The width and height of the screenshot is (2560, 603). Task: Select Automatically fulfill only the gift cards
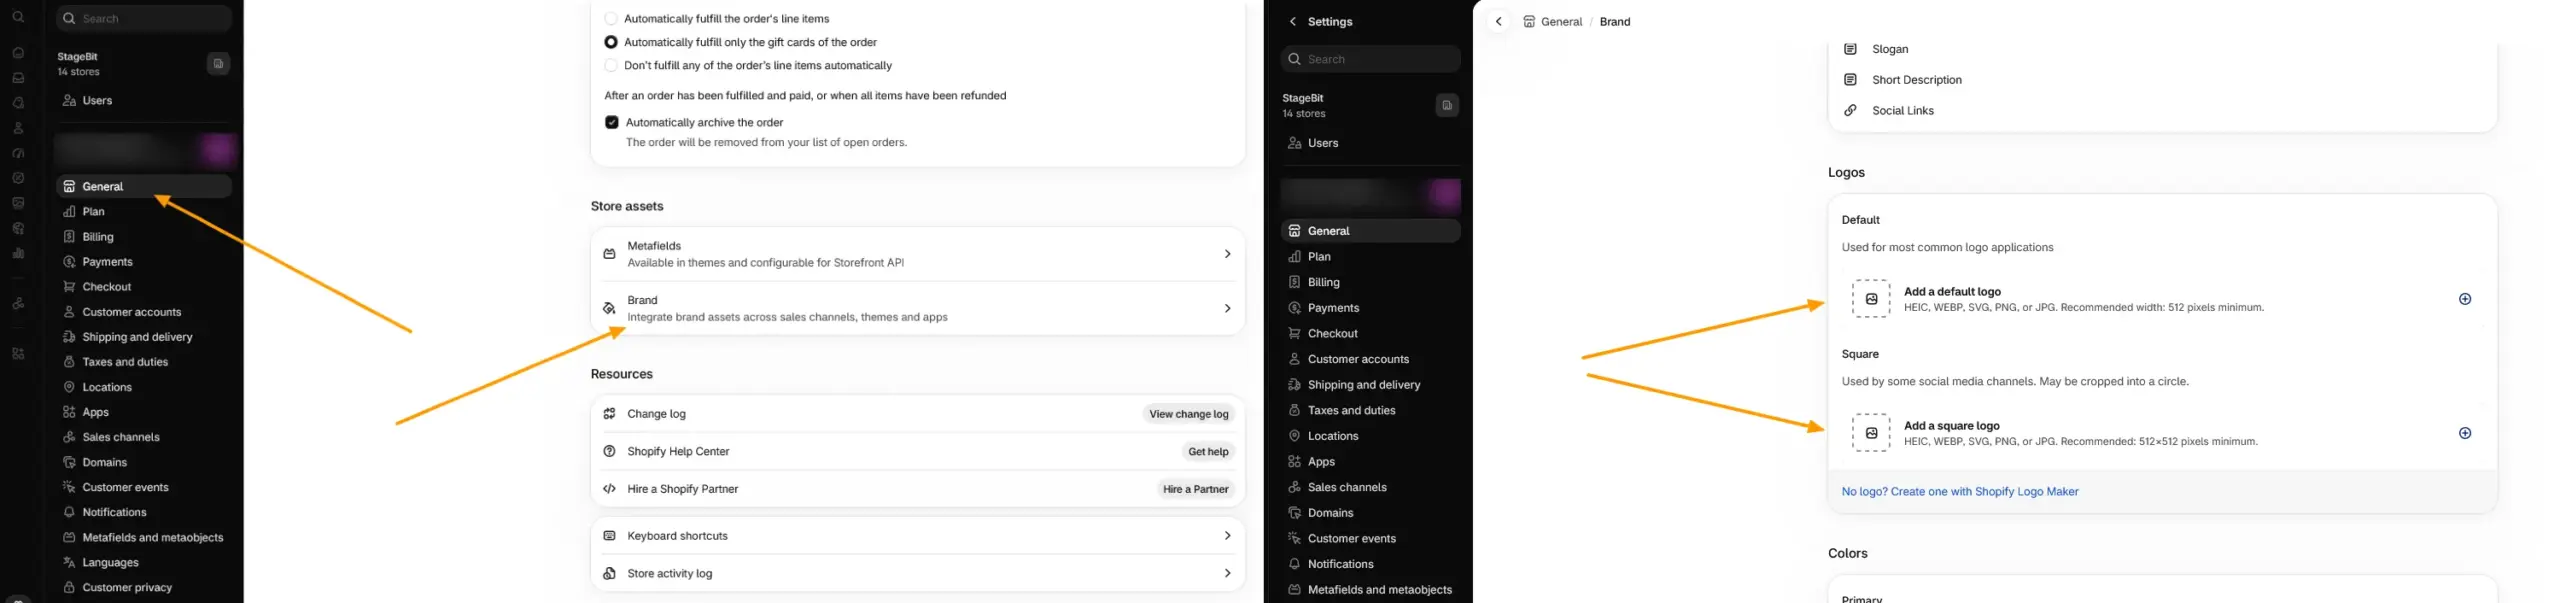(x=611, y=42)
